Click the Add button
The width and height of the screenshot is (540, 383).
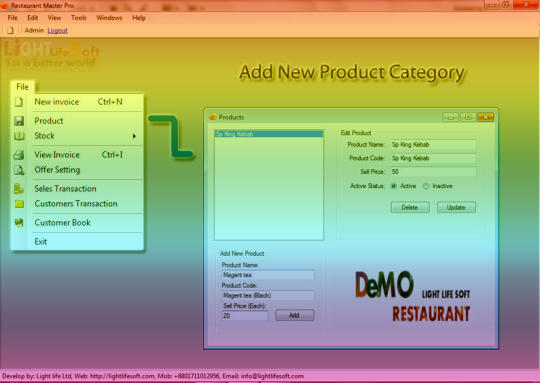pyautogui.click(x=294, y=315)
